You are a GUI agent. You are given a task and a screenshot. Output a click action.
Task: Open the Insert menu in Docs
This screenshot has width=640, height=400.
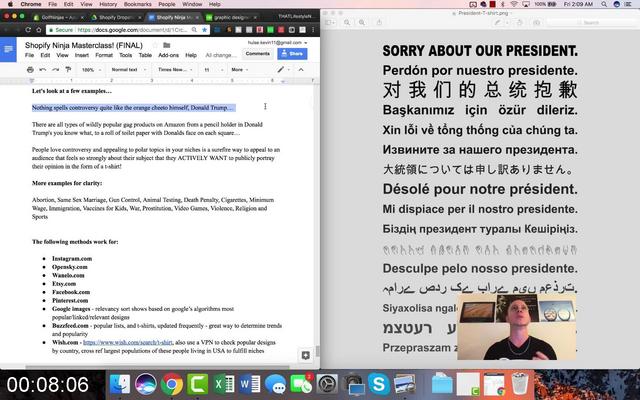pos(82,55)
